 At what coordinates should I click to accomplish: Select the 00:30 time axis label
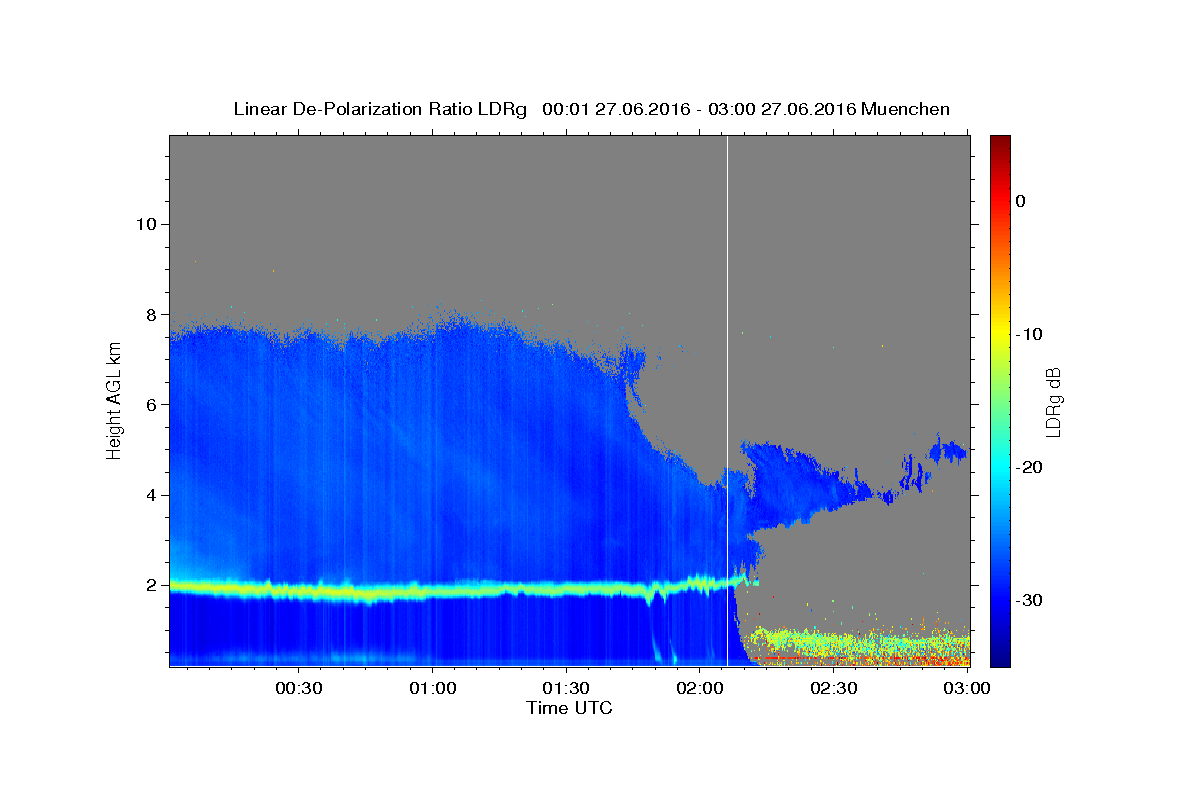(x=299, y=689)
